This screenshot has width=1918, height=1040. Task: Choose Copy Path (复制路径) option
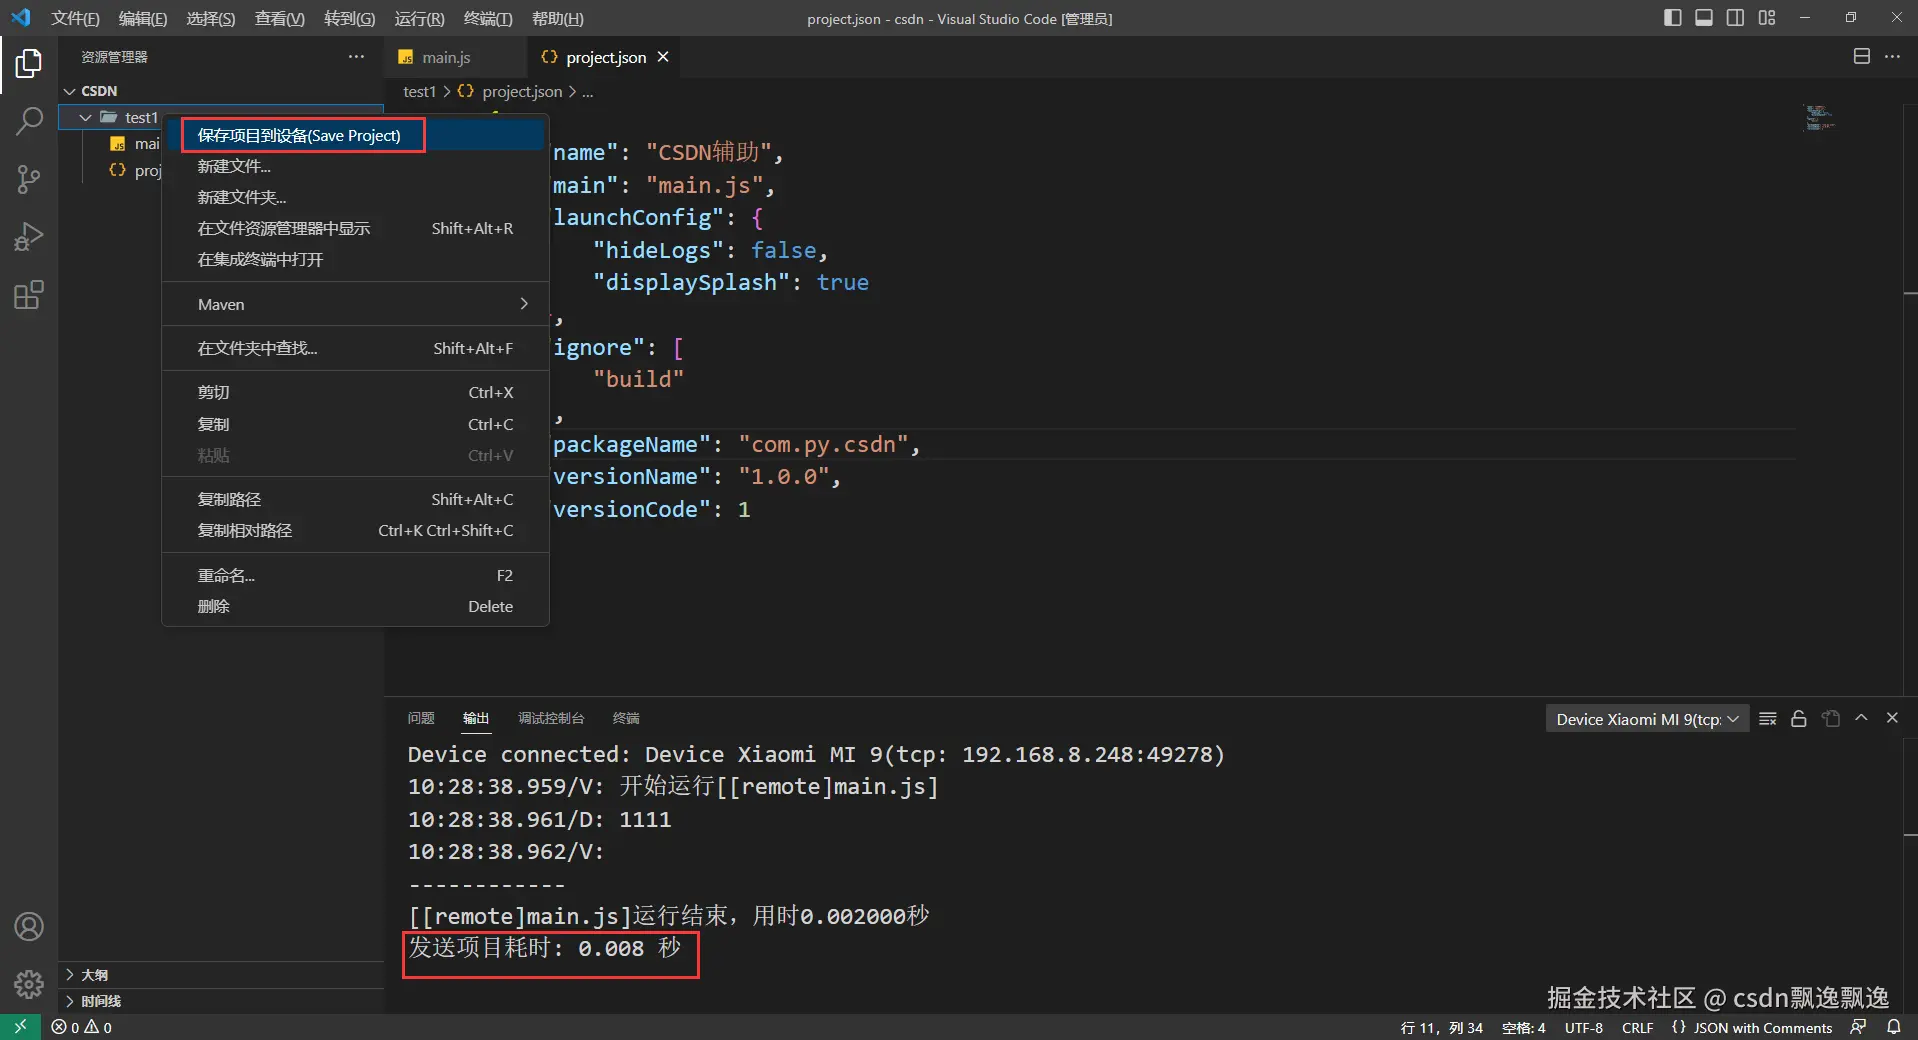coord(355,499)
